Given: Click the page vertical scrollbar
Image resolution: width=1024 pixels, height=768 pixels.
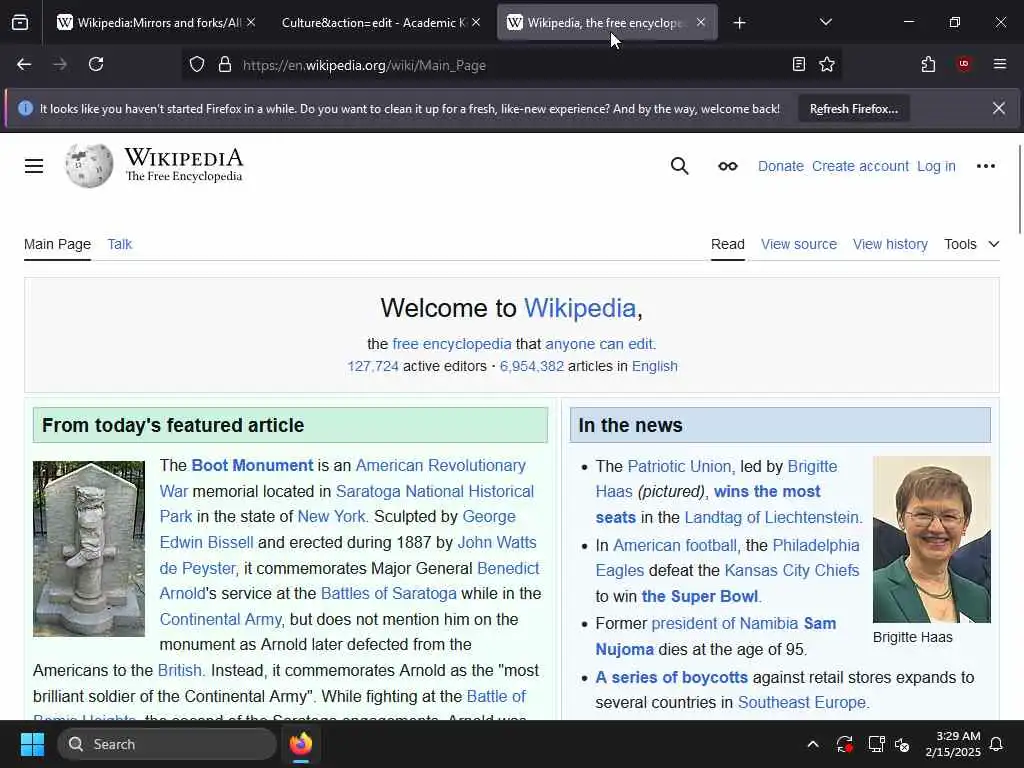Looking at the screenshot, I should click(1019, 189).
